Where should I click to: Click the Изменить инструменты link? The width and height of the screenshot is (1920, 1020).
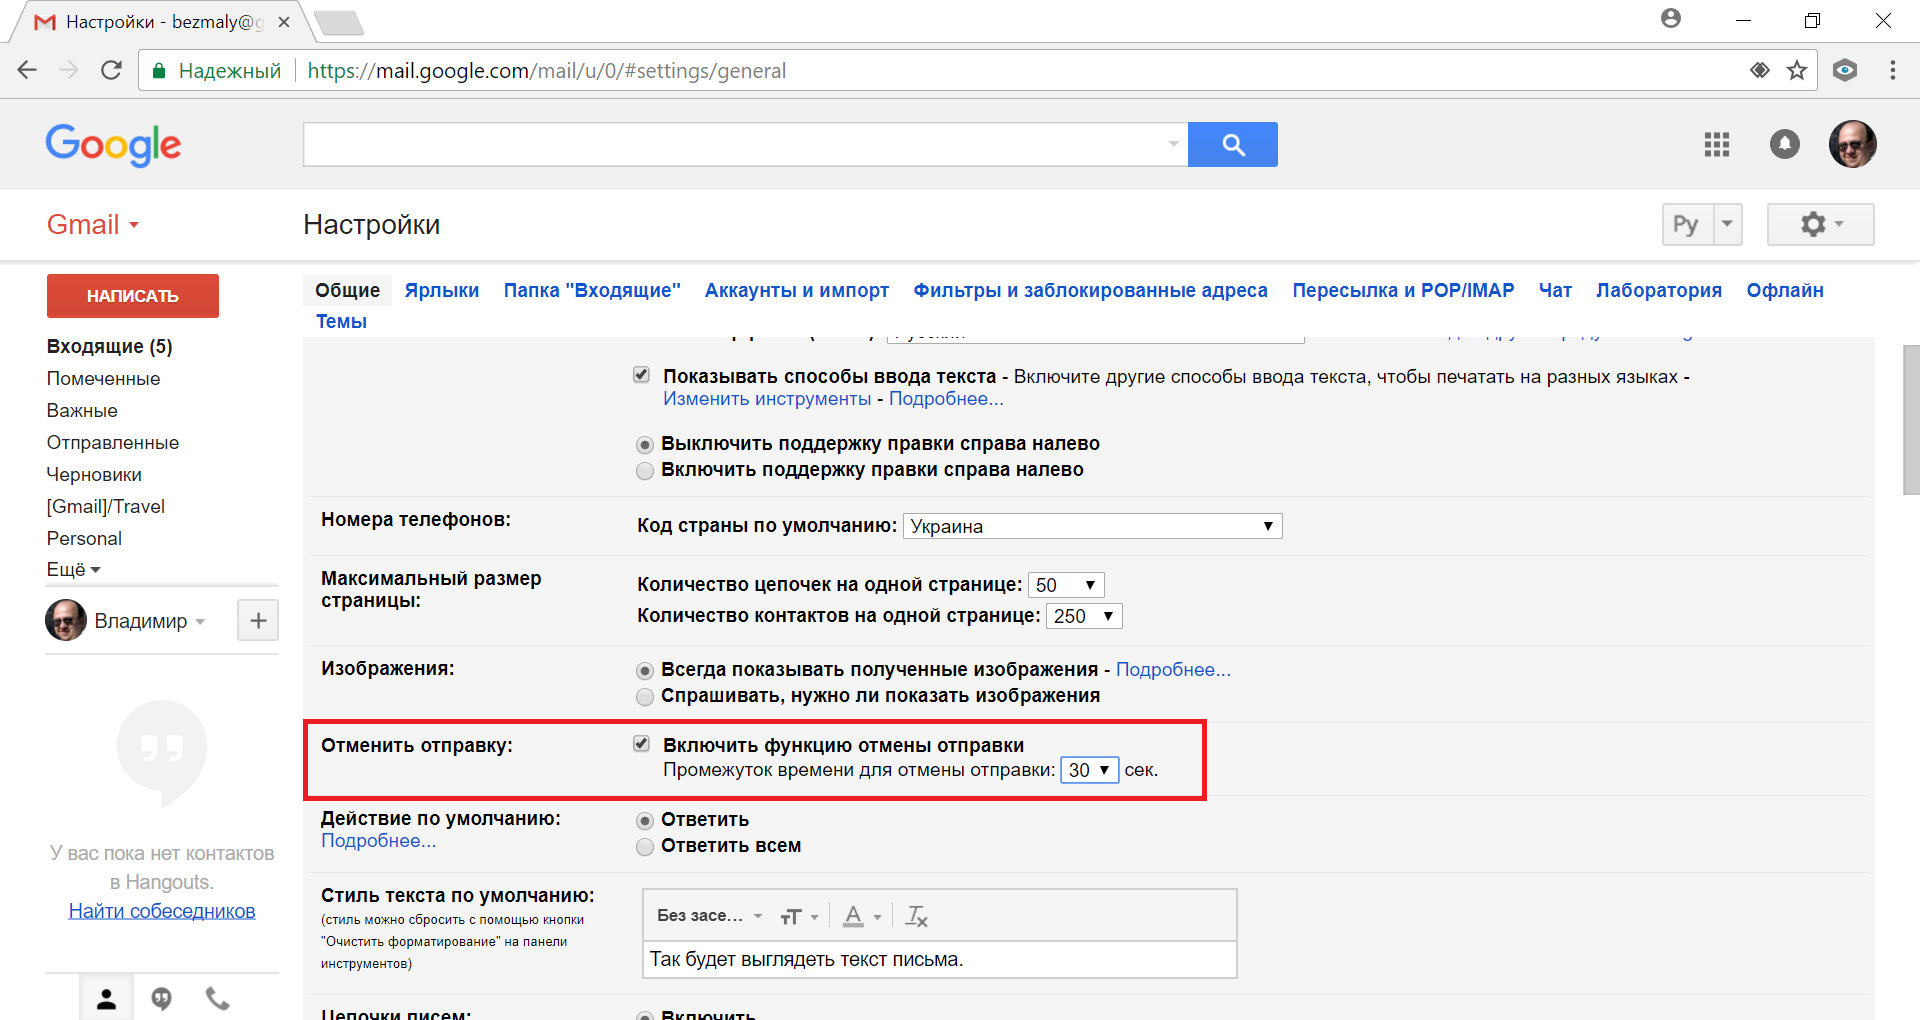(767, 399)
